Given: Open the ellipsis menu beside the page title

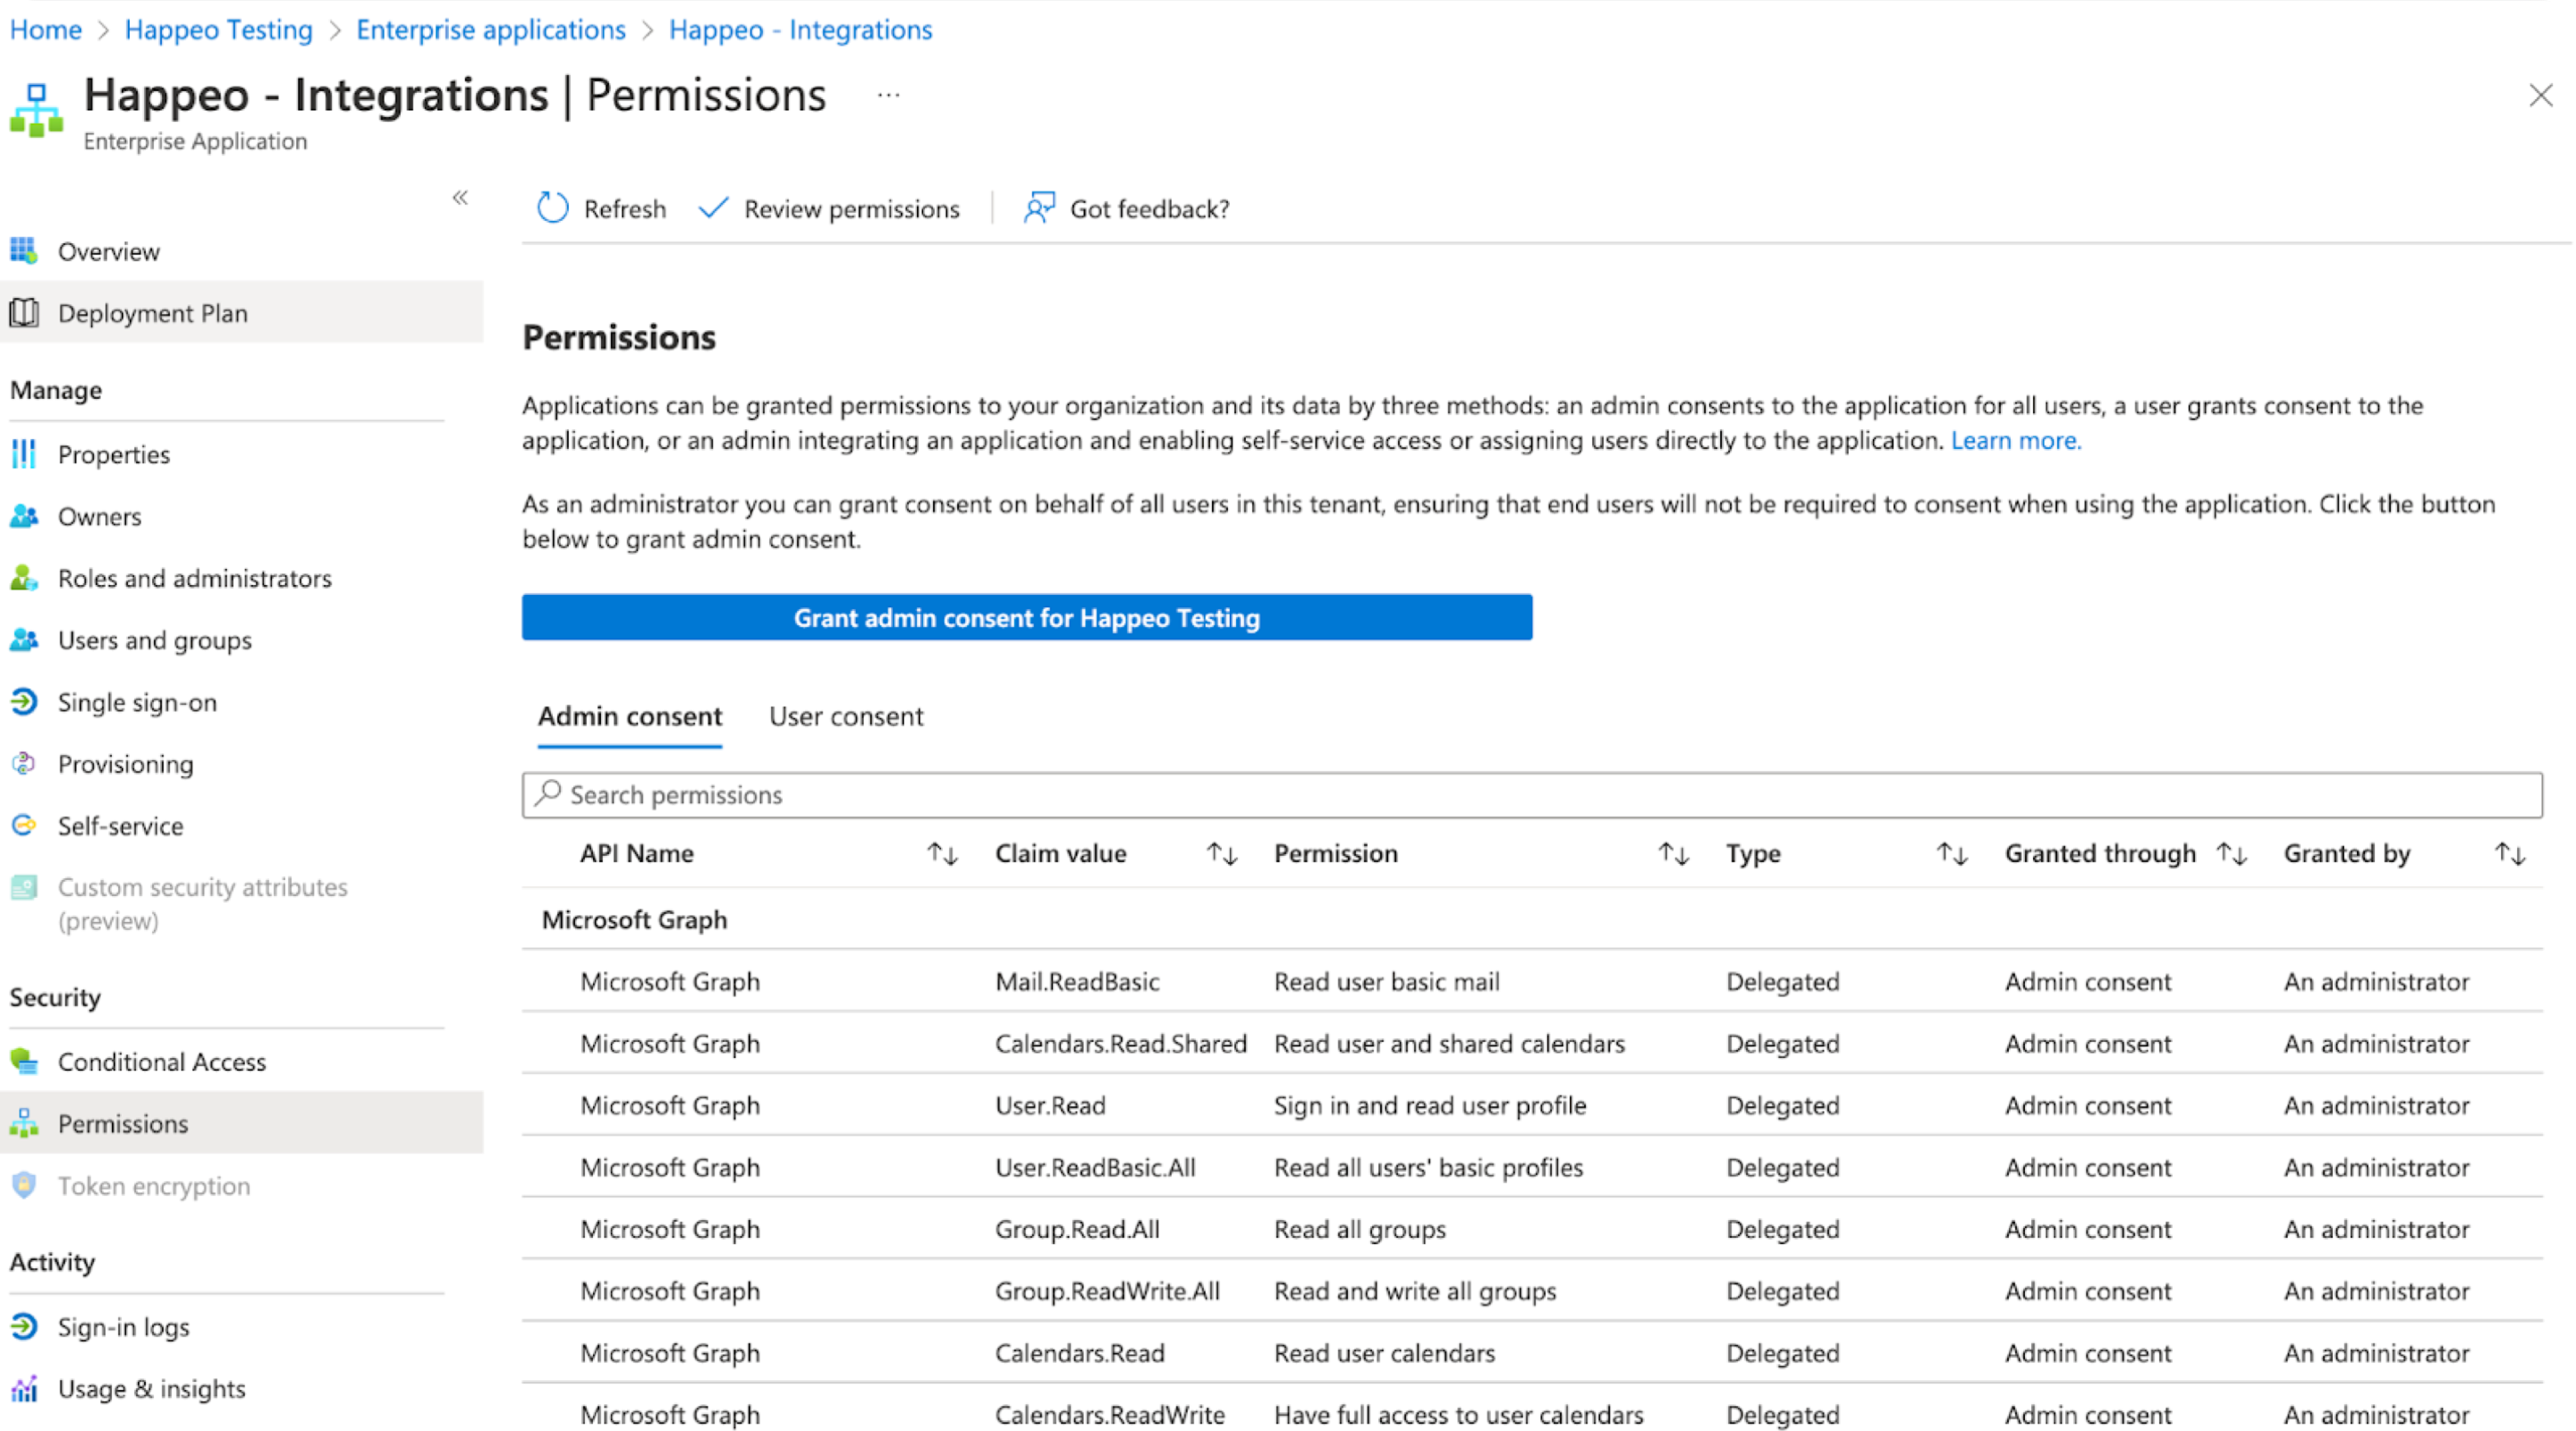Looking at the screenshot, I should (888, 94).
